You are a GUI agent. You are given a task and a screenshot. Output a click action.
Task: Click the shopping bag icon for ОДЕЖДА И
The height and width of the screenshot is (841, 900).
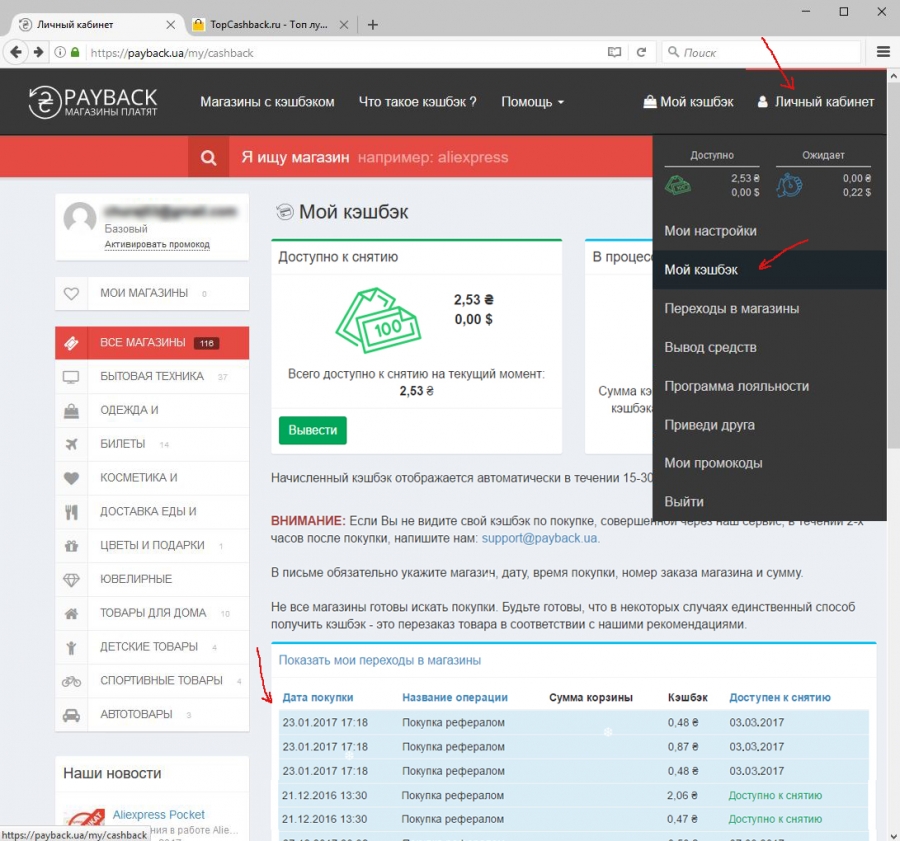[71, 410]
